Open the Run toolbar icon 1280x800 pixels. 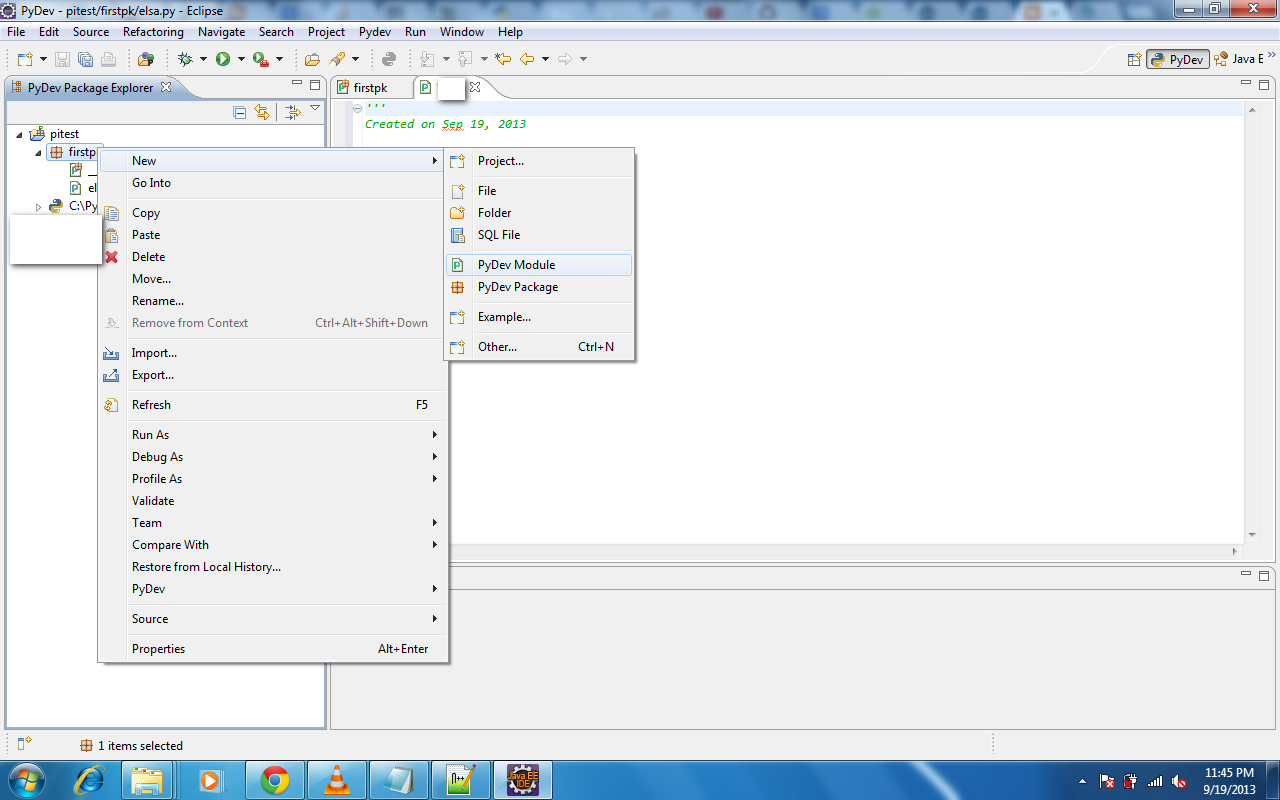(x=223, y=58)
